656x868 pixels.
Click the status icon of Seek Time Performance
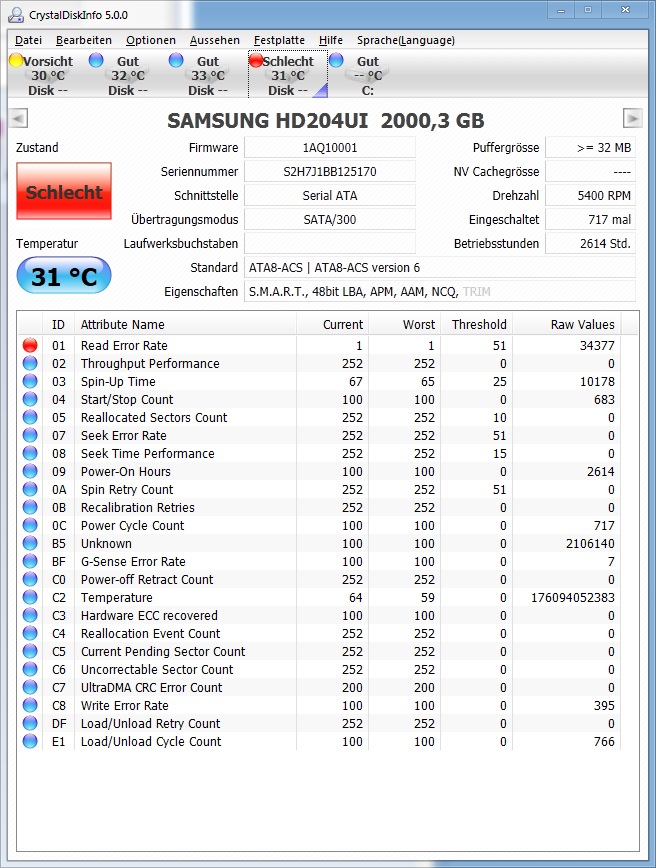click(30, 453)
